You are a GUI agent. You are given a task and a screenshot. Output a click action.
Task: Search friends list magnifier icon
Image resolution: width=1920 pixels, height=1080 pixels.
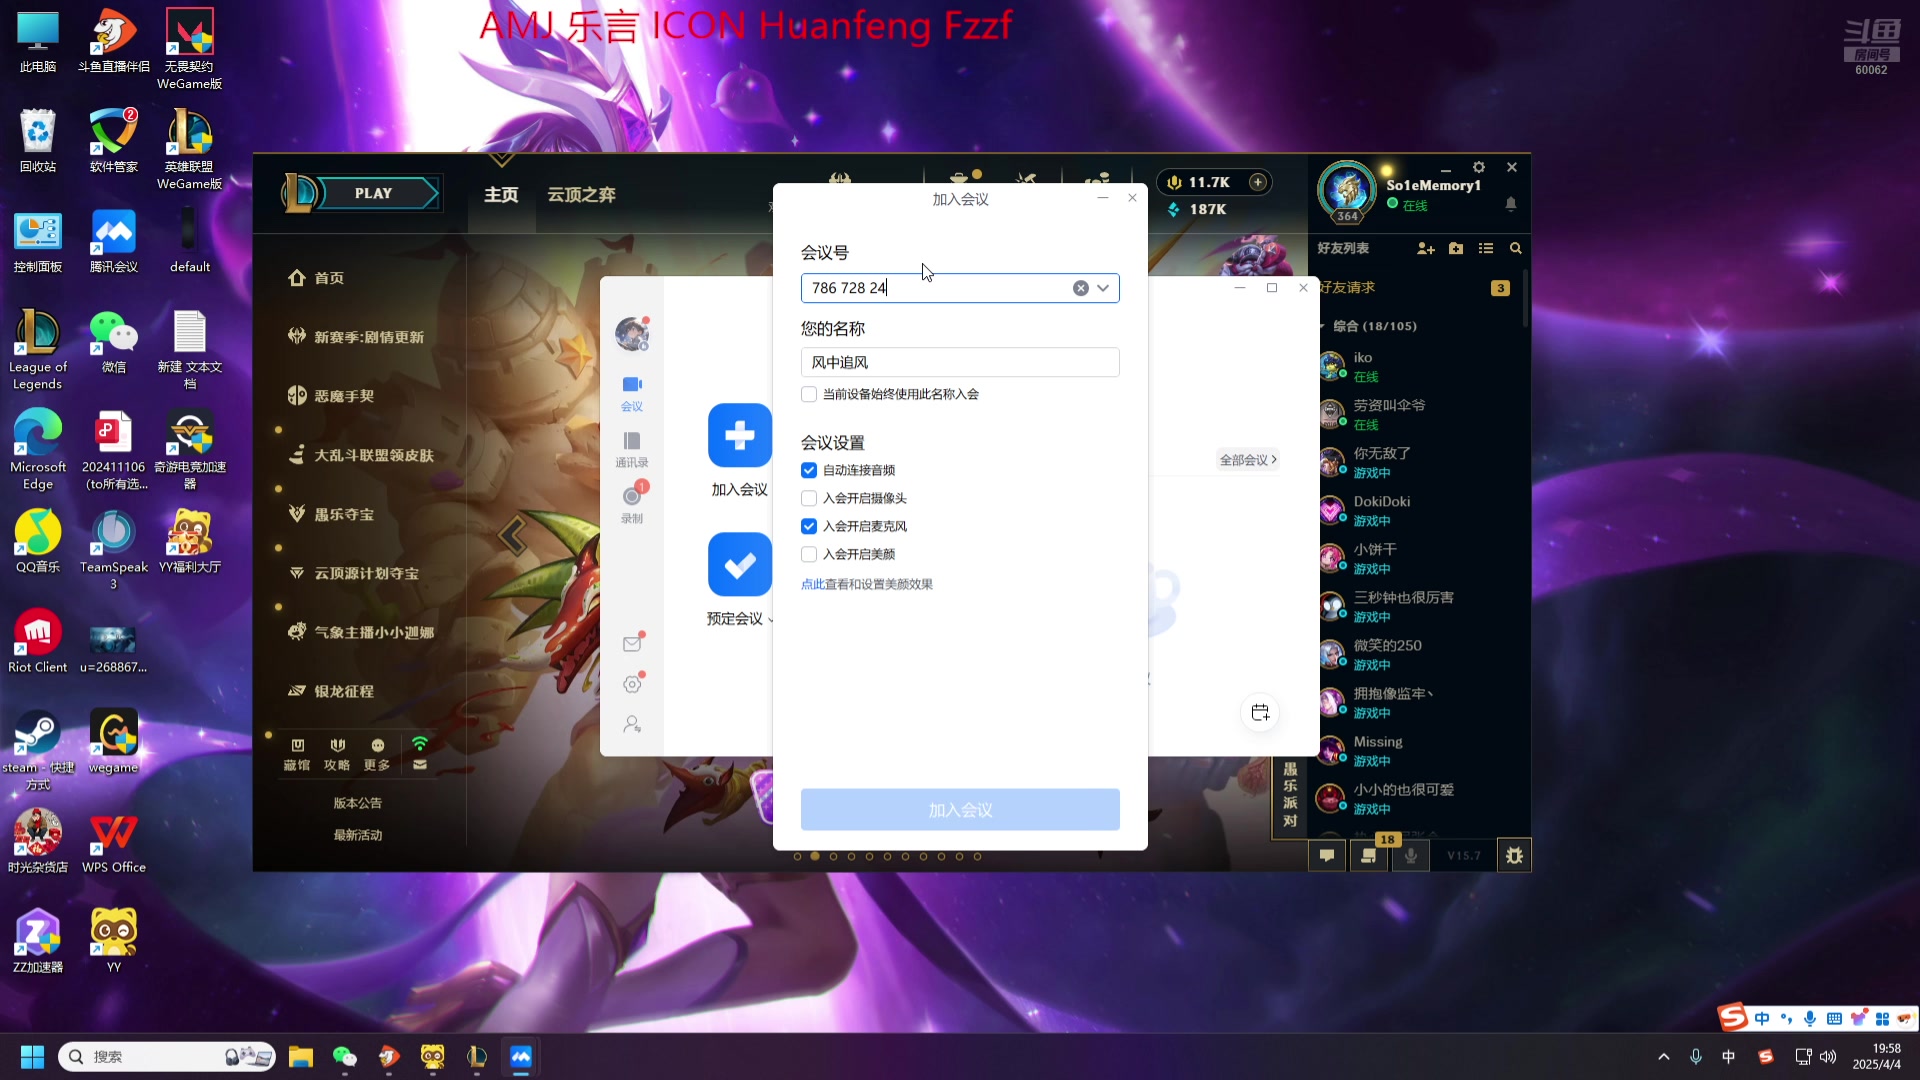click(1516, 248)
